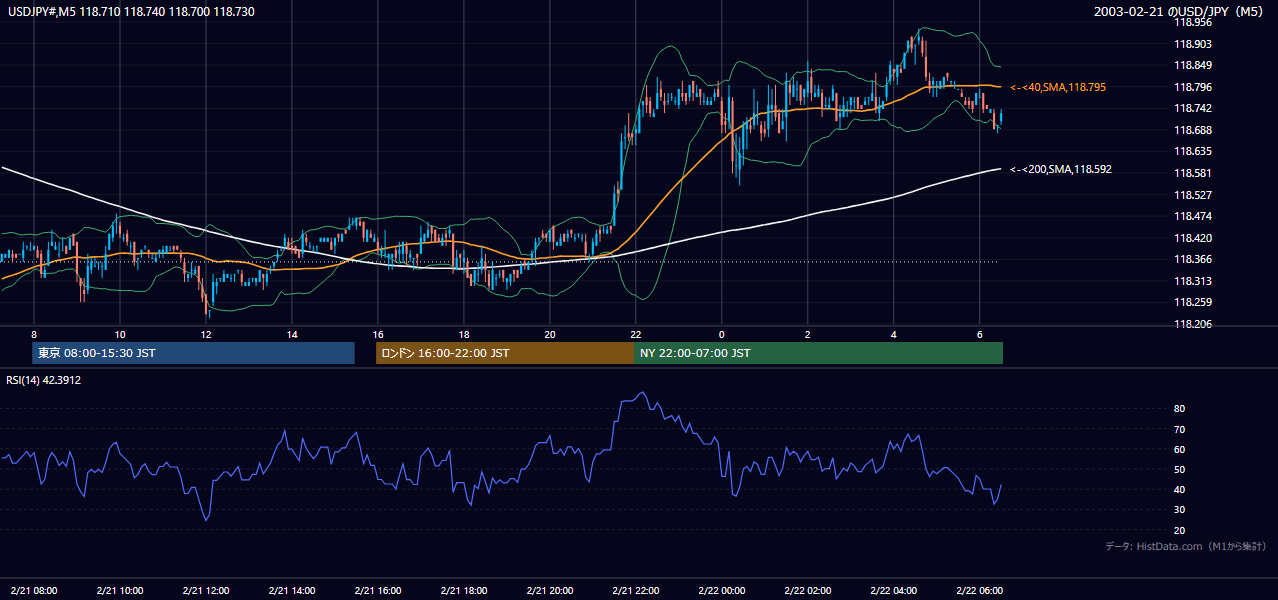Click the bottom time label 2/21 10:00
This screenshot has height=600, width=1278.
(120, 590)
